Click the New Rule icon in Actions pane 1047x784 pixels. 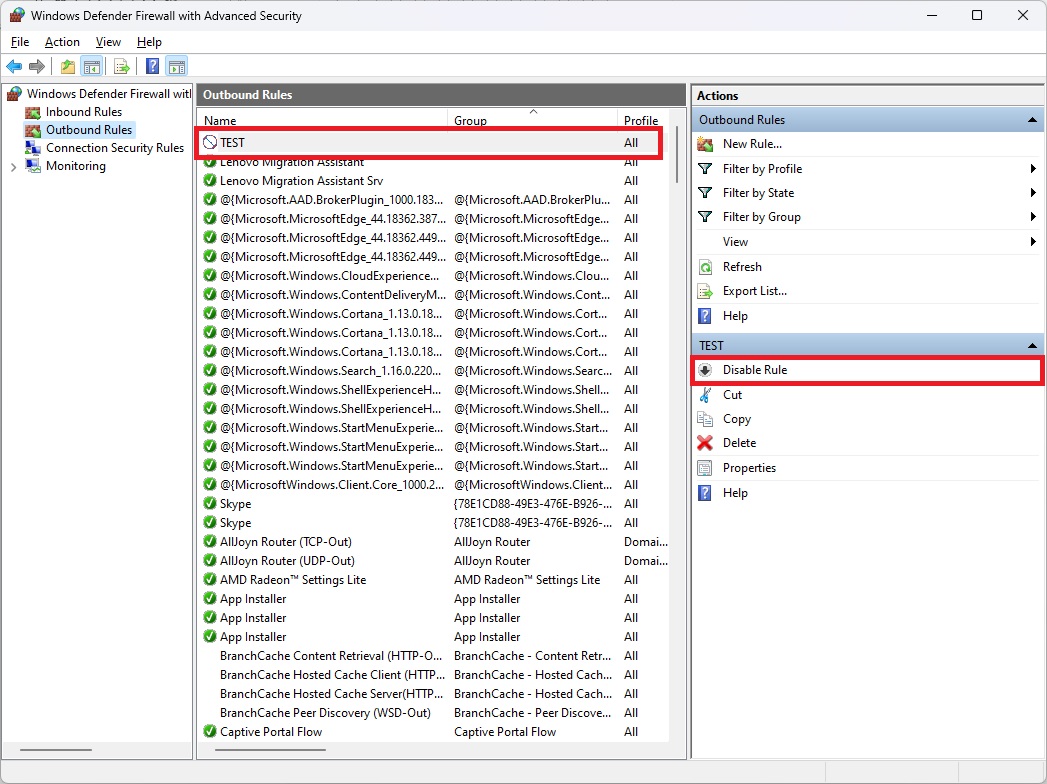[x=705, y=144]
